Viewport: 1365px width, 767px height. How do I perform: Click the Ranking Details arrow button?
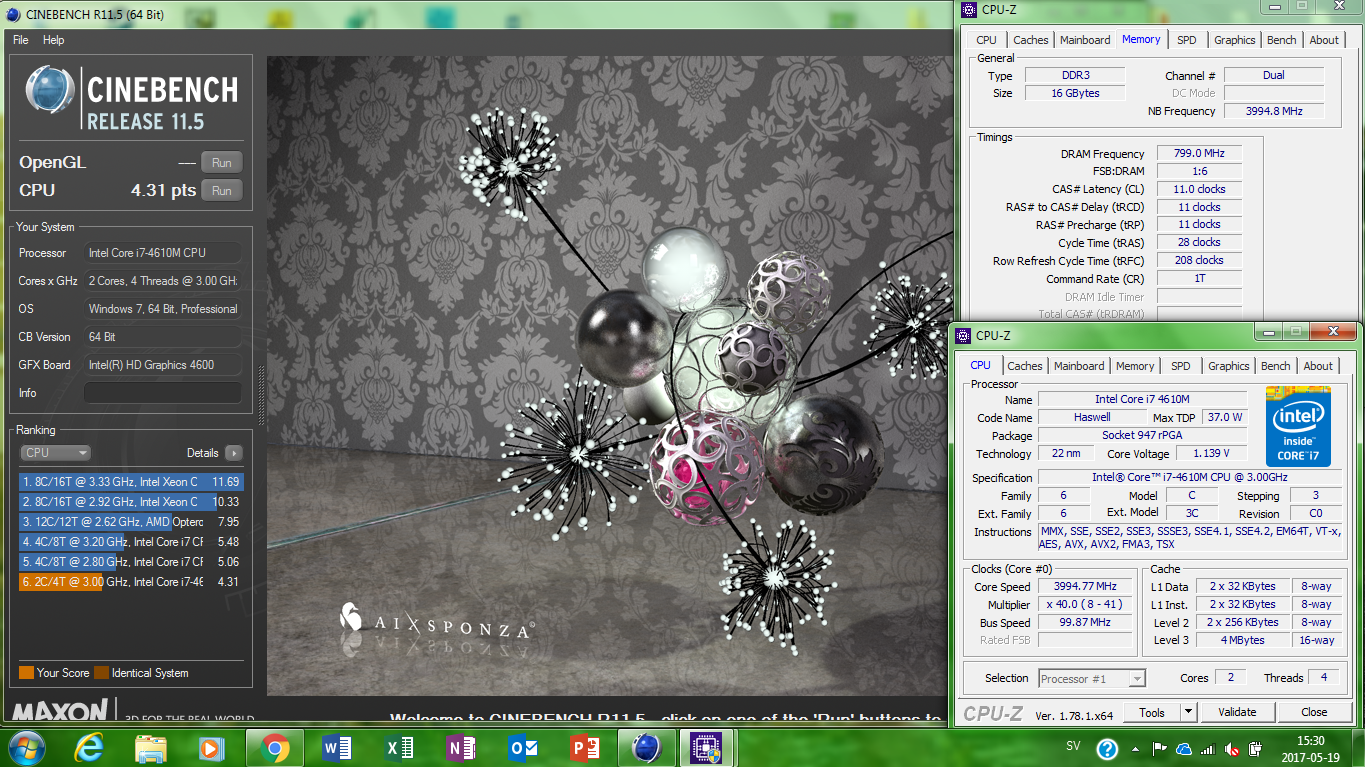234,453
